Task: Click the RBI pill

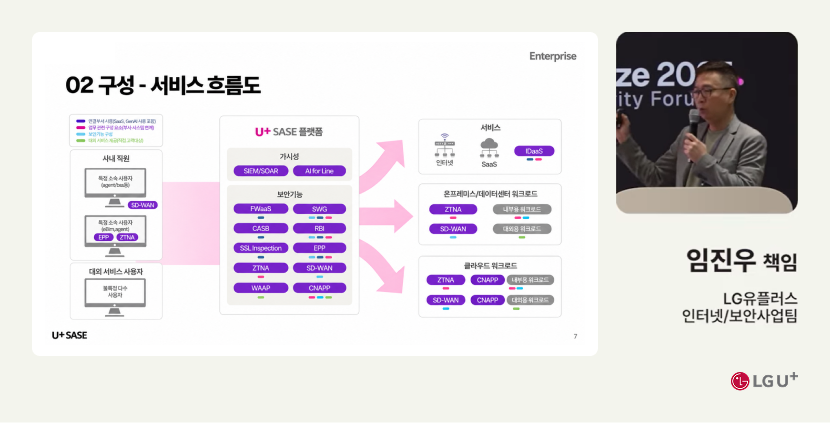Action: pos(319,228)
